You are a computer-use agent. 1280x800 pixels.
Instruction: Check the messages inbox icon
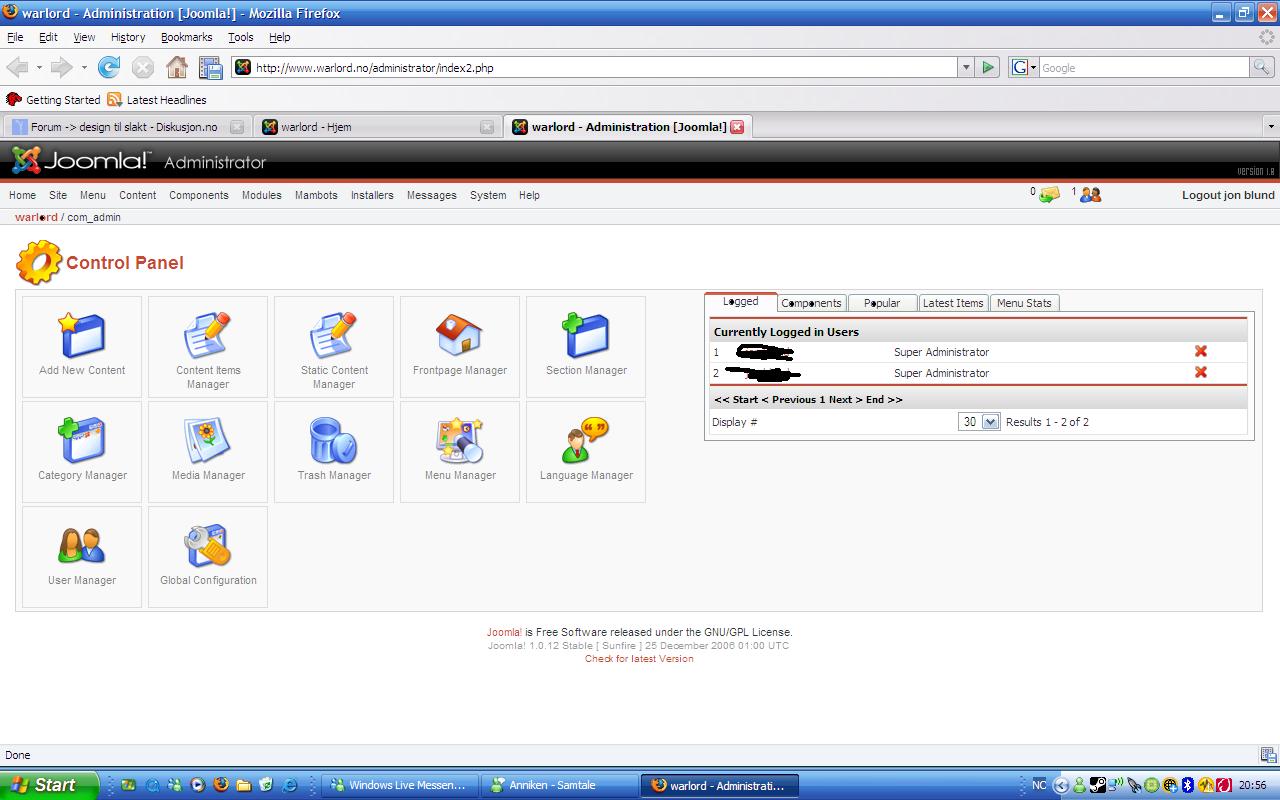tap(1049, 195)
